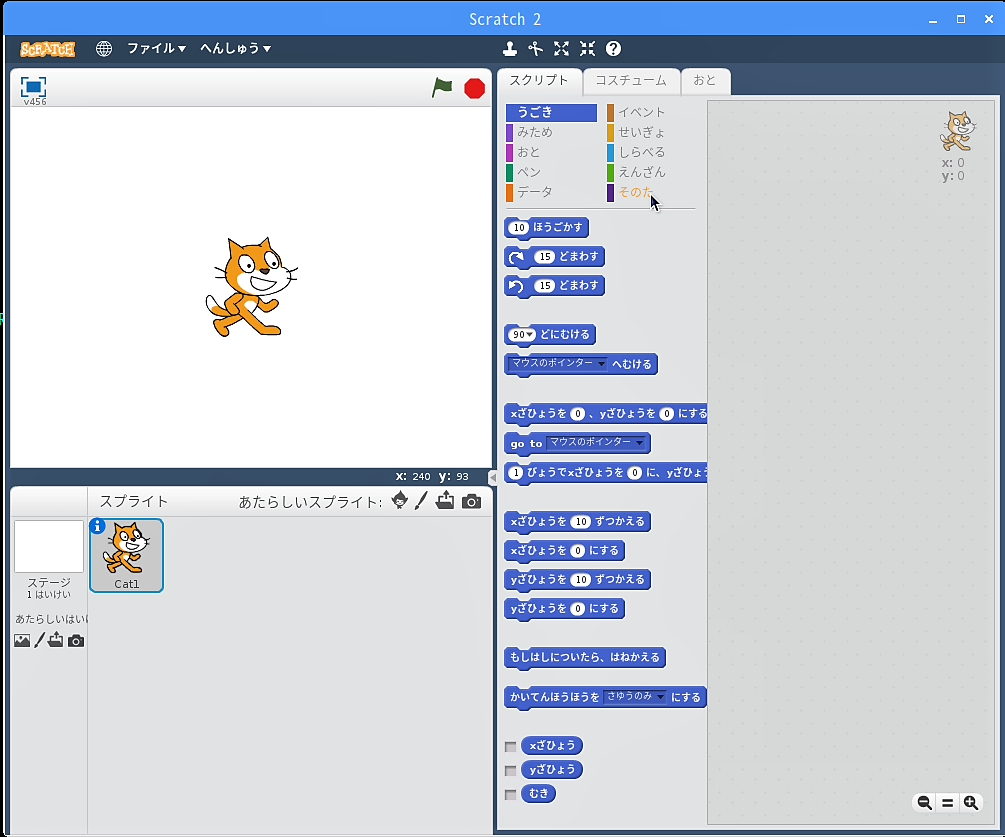Open the language globe menu
The width and height of the screenshot is (1005, 837).
point(104,49)
